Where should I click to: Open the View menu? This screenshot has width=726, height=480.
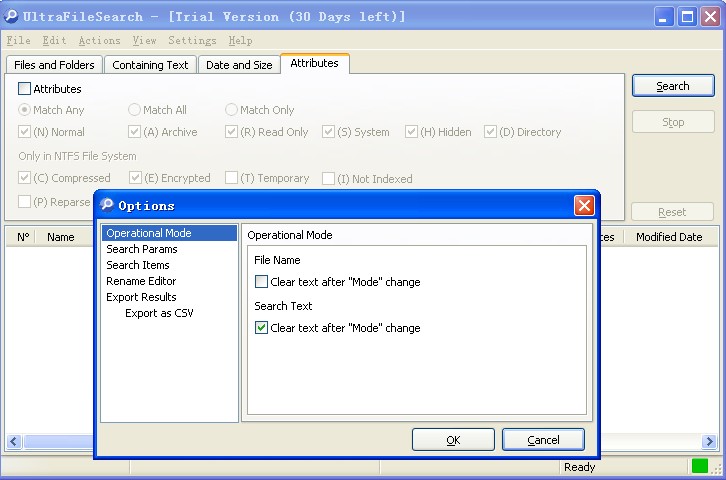point(144,40)
